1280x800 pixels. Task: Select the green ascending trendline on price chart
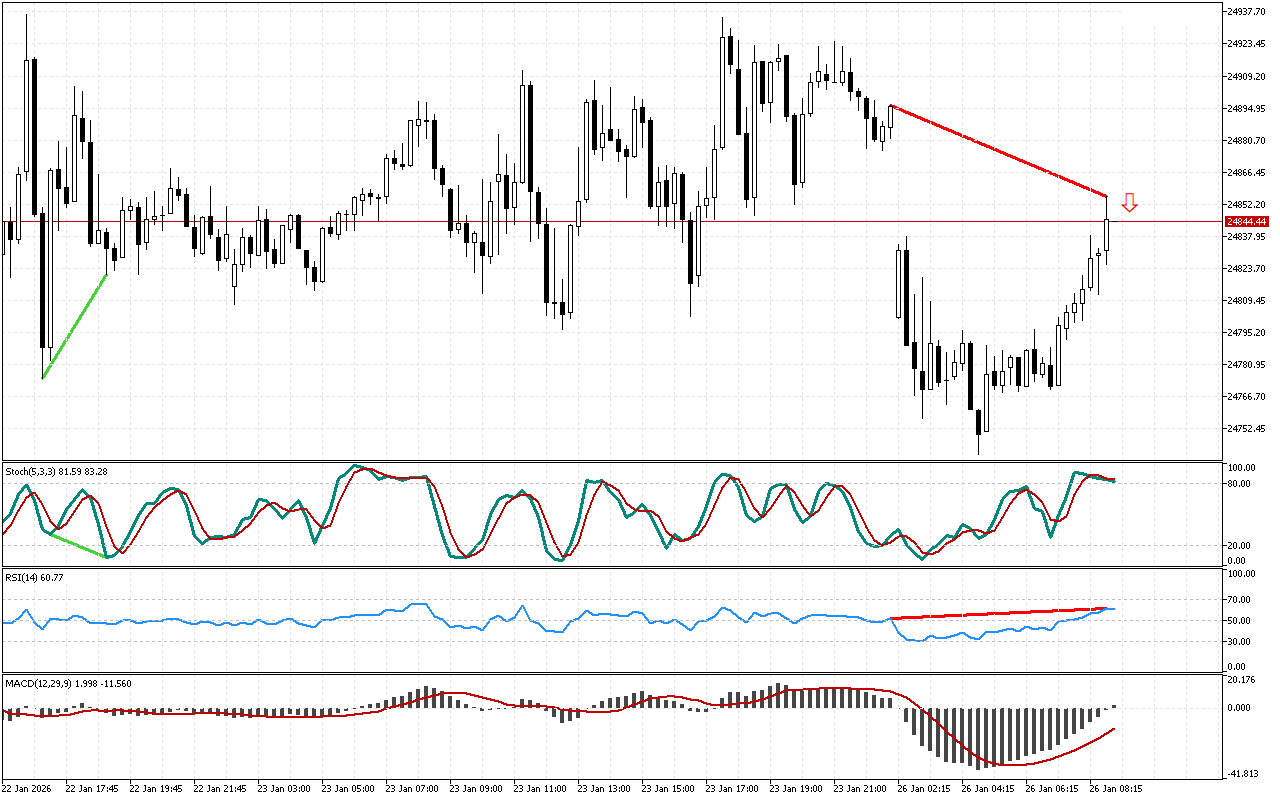click(x=75, y=325)
